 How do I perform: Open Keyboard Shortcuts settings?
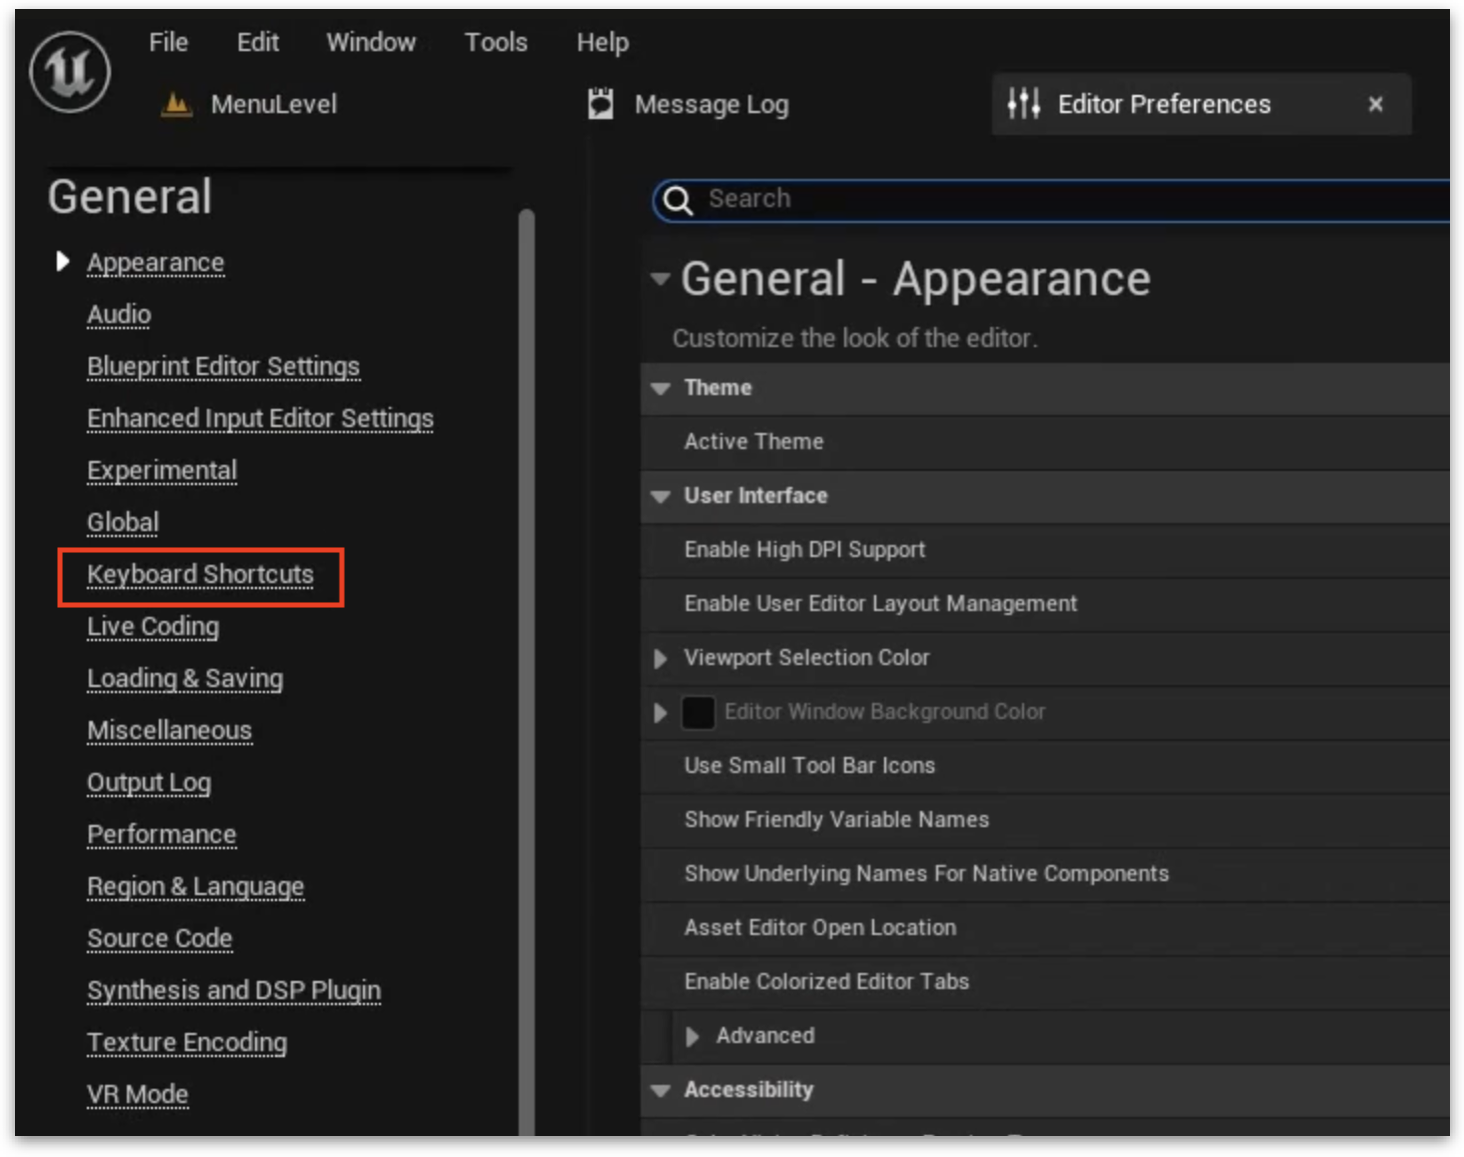click(200, 574)
